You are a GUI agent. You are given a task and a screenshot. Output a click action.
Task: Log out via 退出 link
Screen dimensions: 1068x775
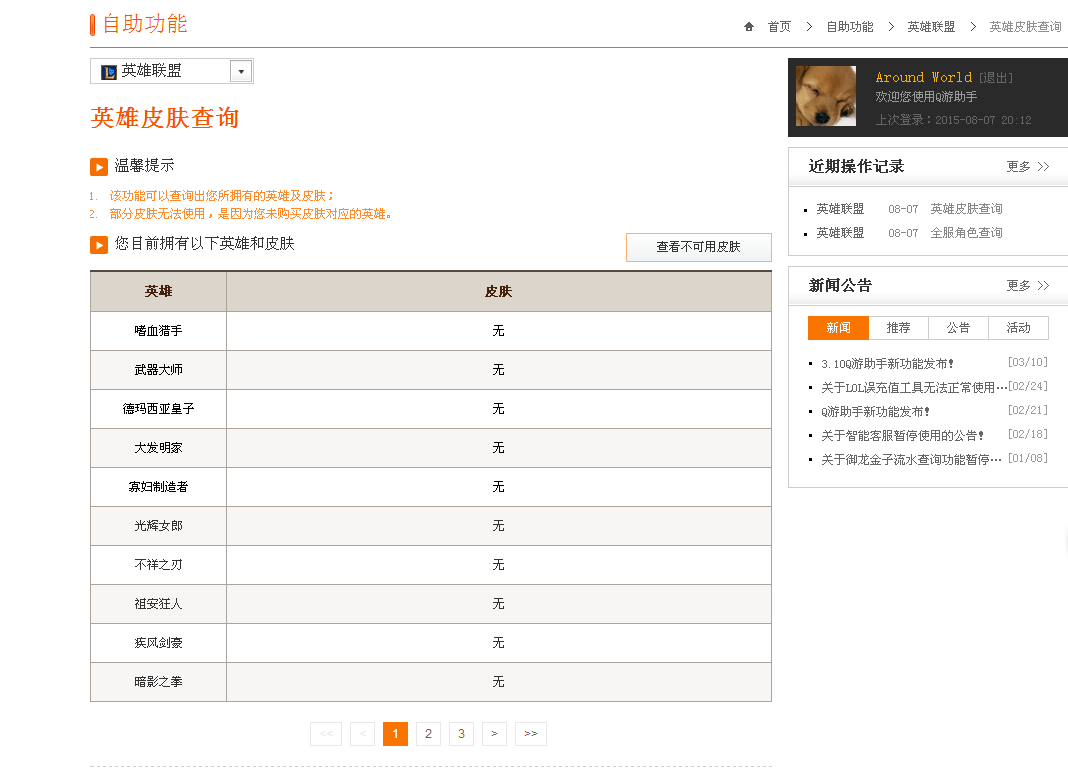pyautogui.click(x=996, y=78)
